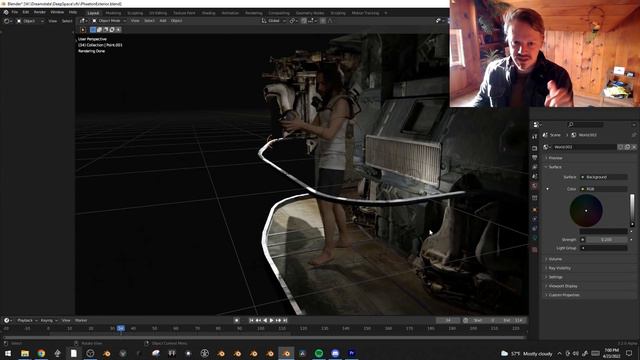This screenshot has height=360, width=640.
Task: Open the Tool properties tab
Action: [x=535, y=136]
